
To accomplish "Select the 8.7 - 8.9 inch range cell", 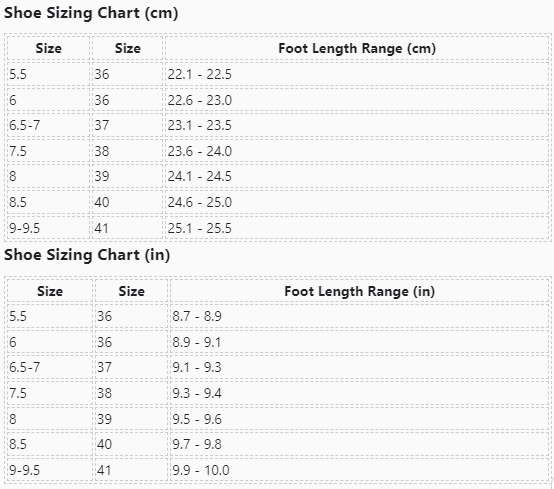I will 359,316.
